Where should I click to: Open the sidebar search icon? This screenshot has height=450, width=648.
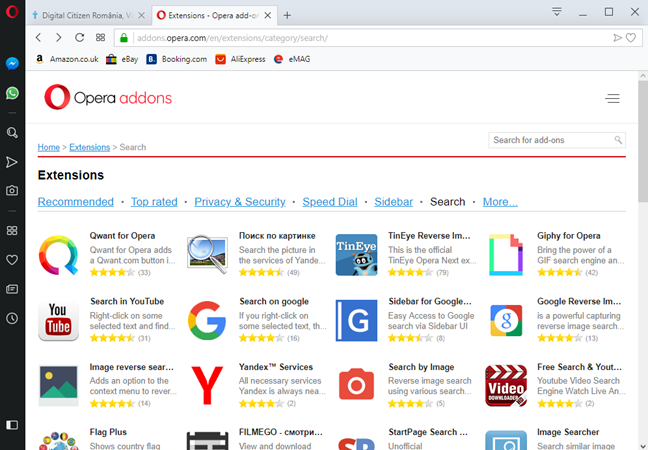coord(12,132)
